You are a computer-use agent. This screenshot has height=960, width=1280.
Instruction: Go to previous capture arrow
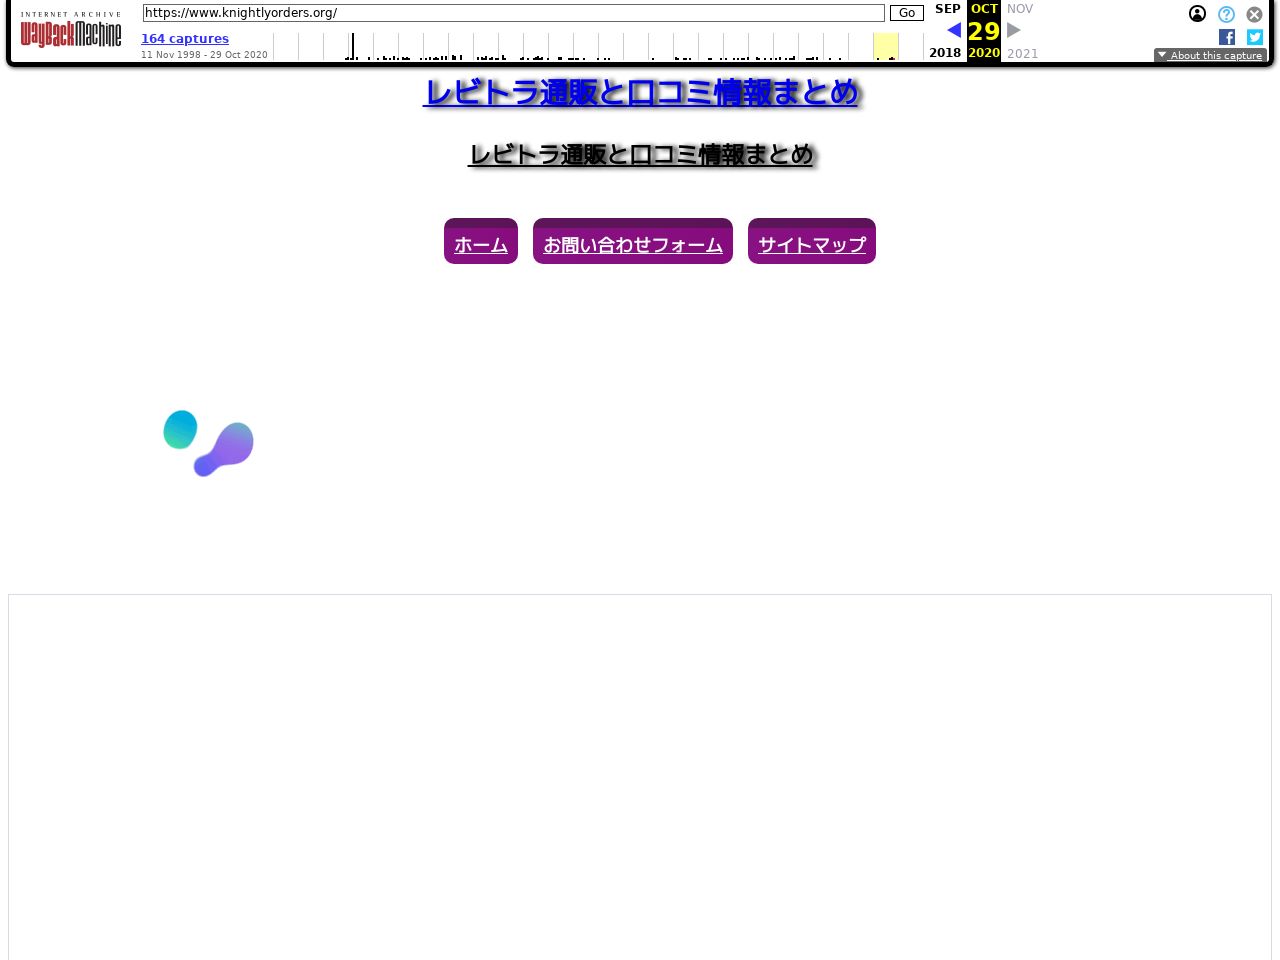pos(953,30)
